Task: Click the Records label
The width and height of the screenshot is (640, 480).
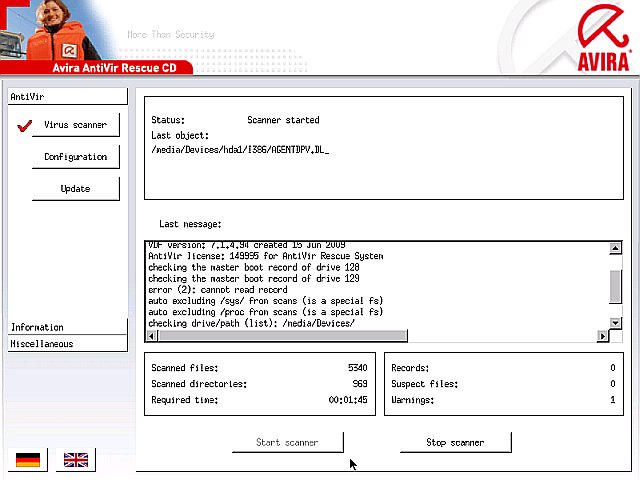Action: pyautogui.click(x=410, y=368)
